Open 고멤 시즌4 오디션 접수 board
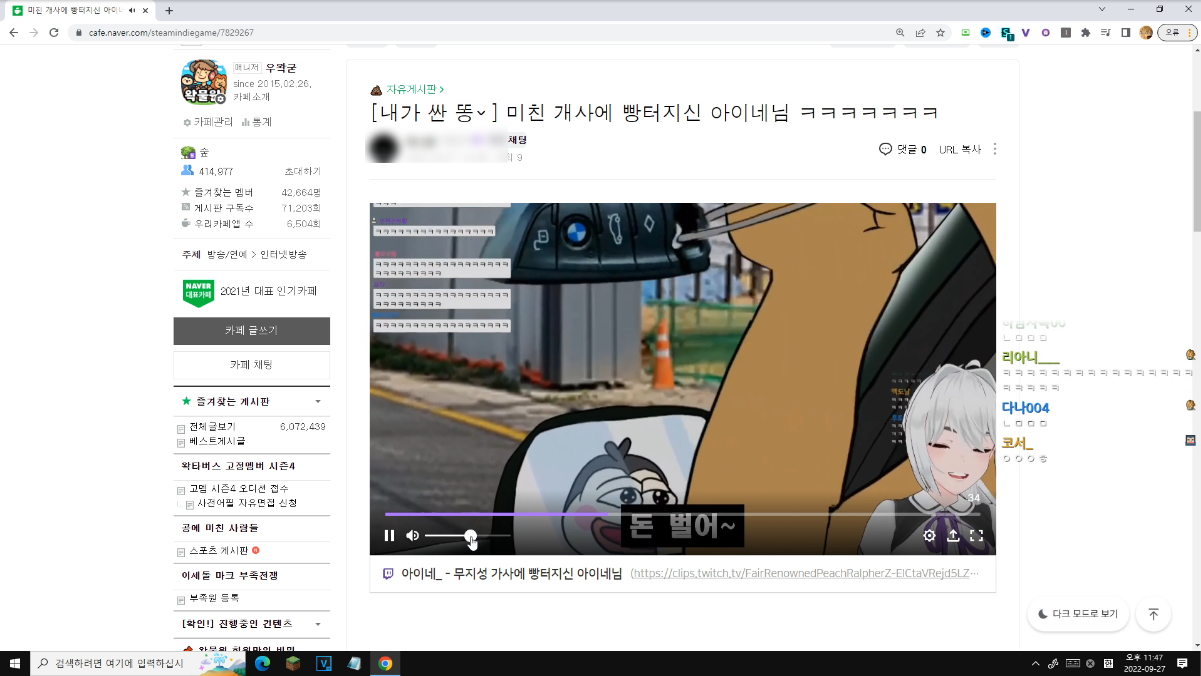This screenshot has width=1201, height=676. point(239,489)
